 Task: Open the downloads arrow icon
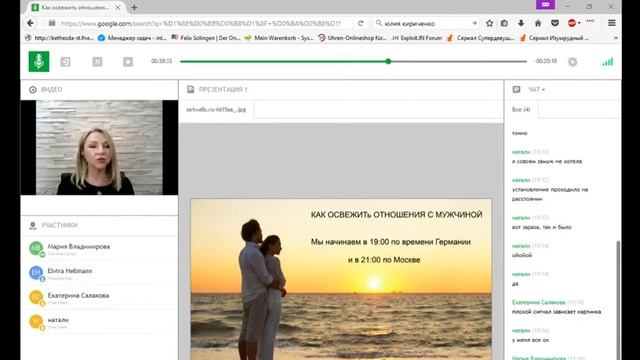coord(521,23)
